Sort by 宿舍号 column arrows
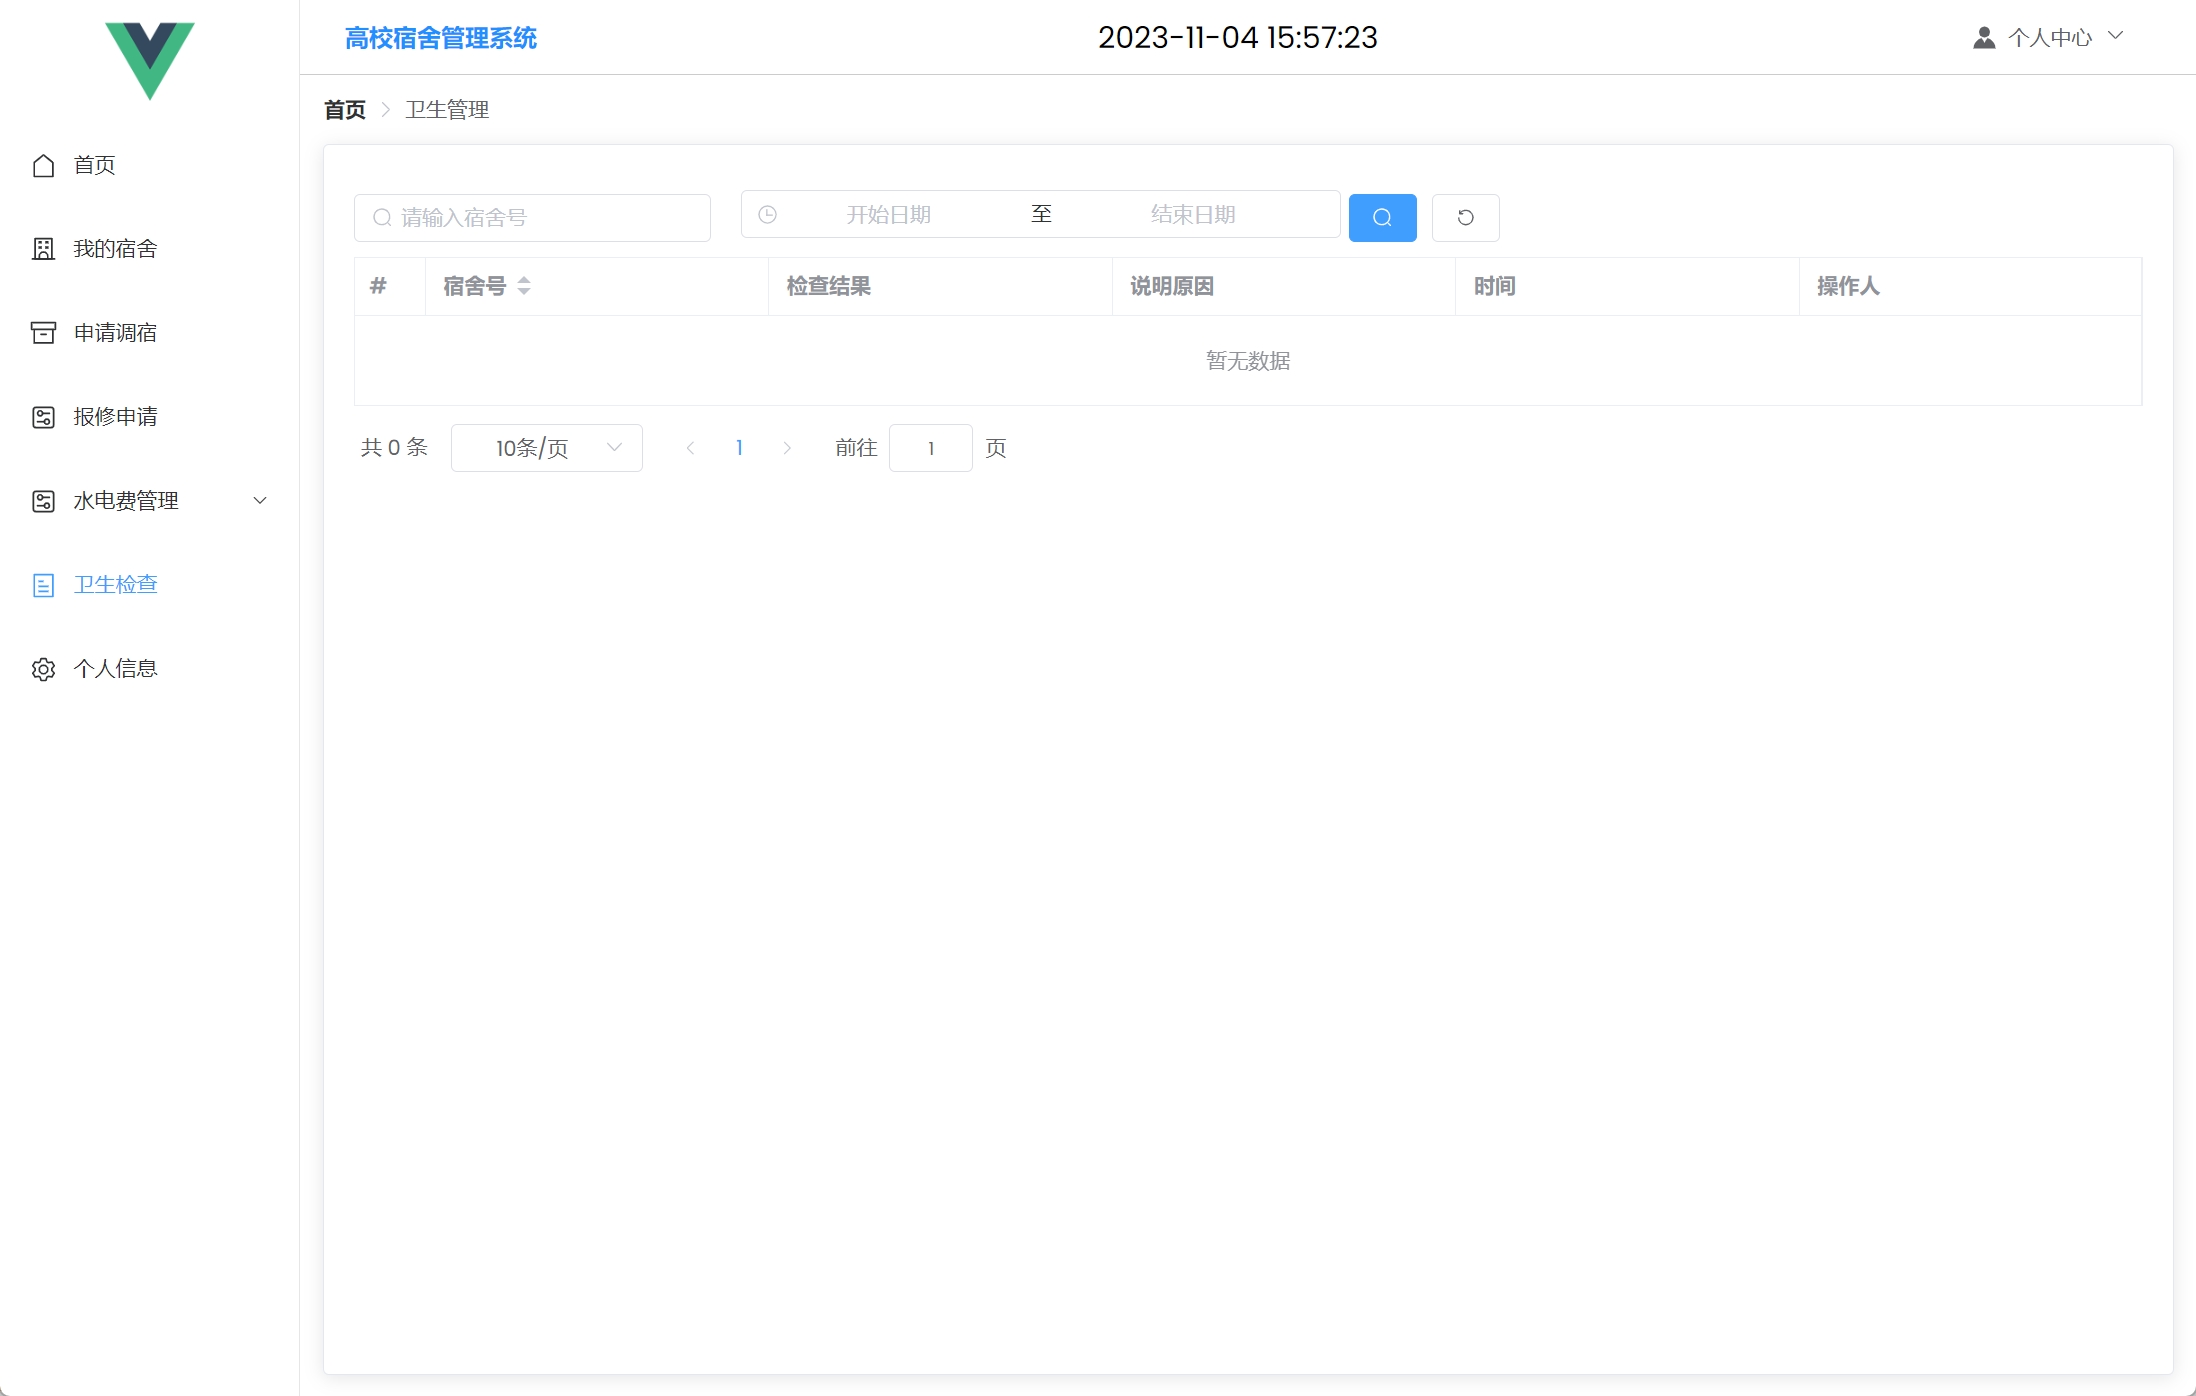This screenshot has width=2196, height=1396. coord(524,286)
